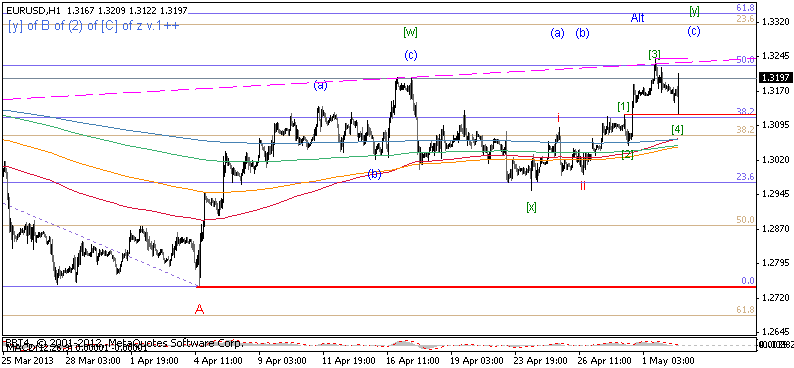This screenshot has width=794, height=368.
Task: Click the red ii wave label
Action: coord(583,185)
